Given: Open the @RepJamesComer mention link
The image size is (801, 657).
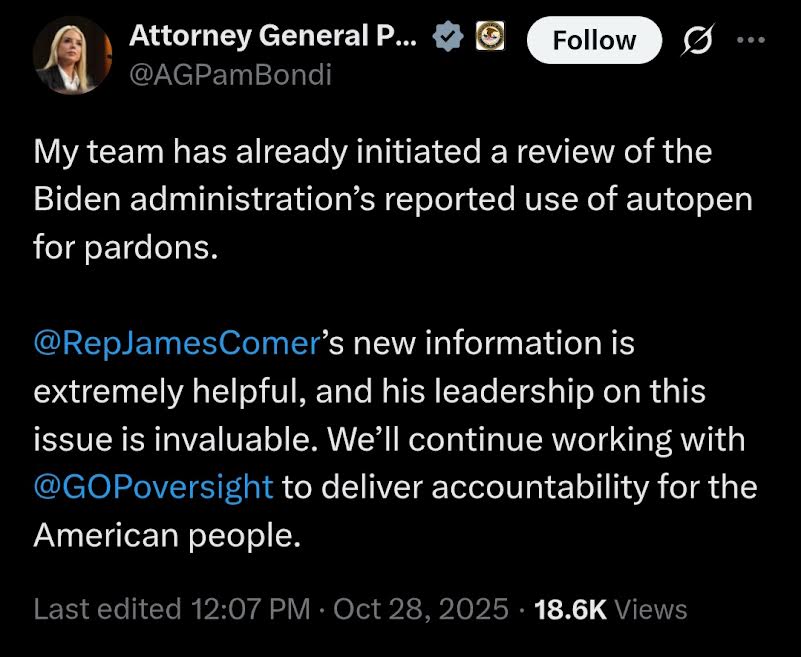Looking at the screenshot, I should (175, 343).
